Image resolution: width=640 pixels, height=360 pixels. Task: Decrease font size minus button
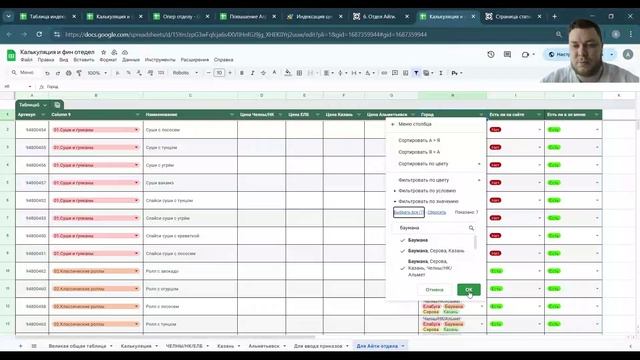coord(209,73)
